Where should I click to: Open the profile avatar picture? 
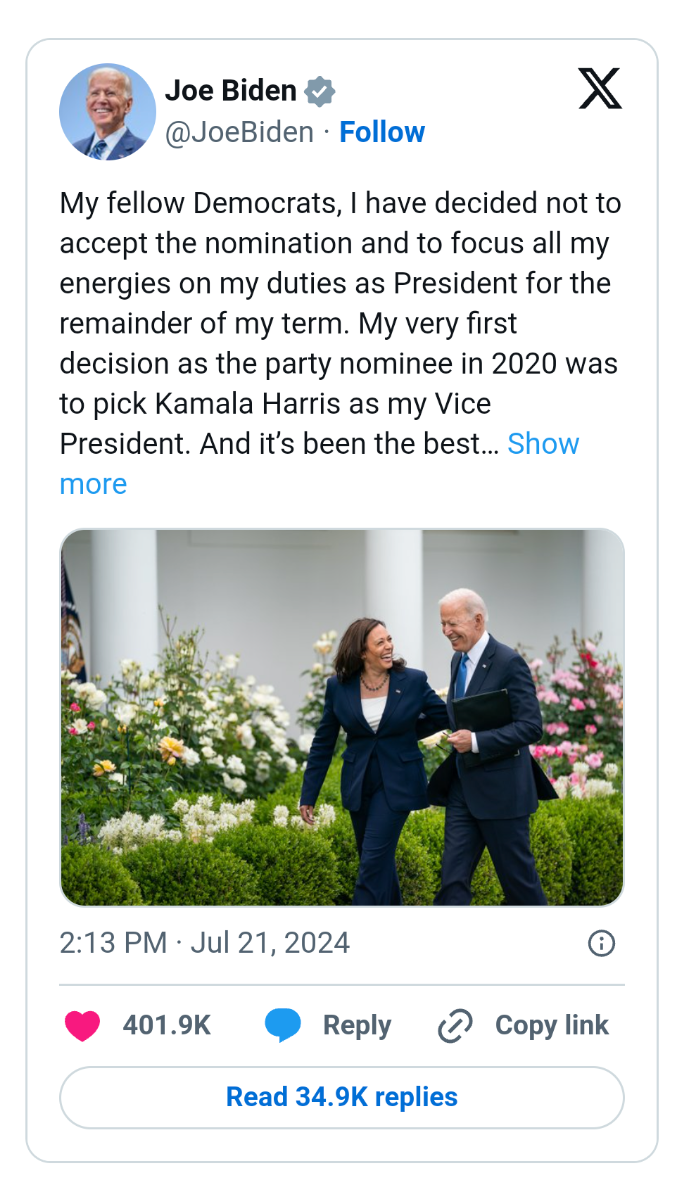tap(107, 111)
